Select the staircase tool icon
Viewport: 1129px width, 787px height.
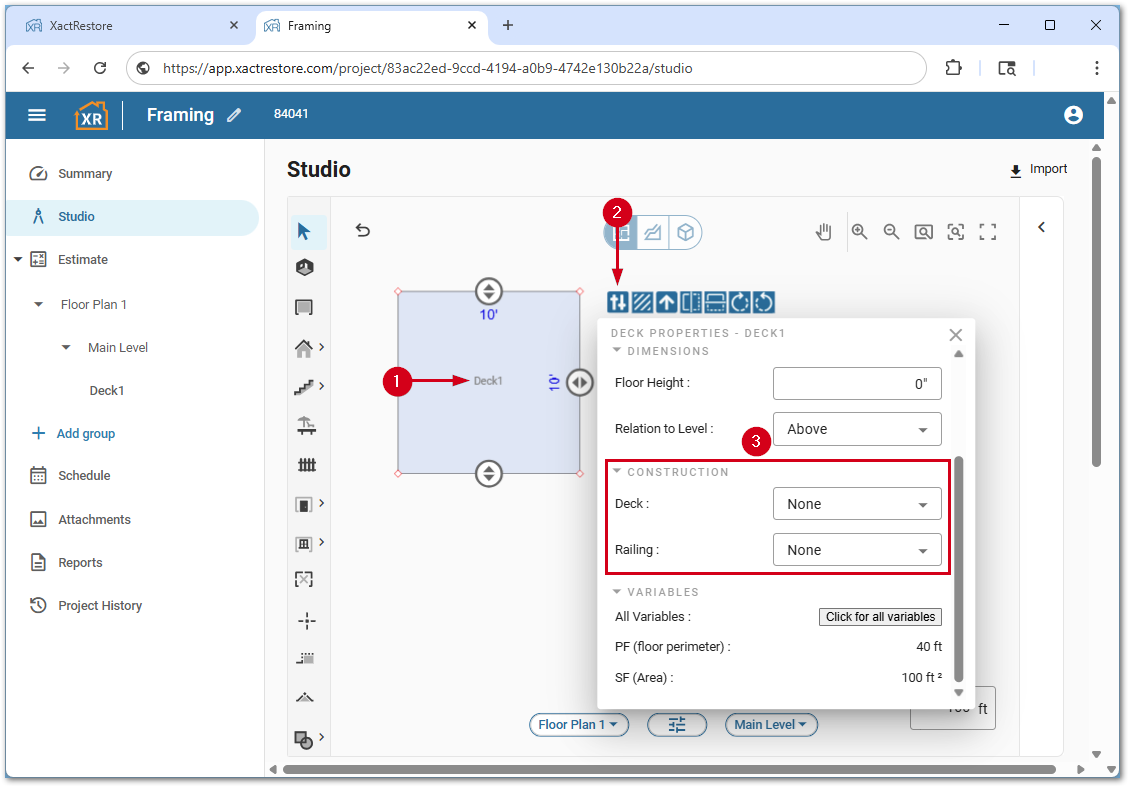click(x=305, y=386)
